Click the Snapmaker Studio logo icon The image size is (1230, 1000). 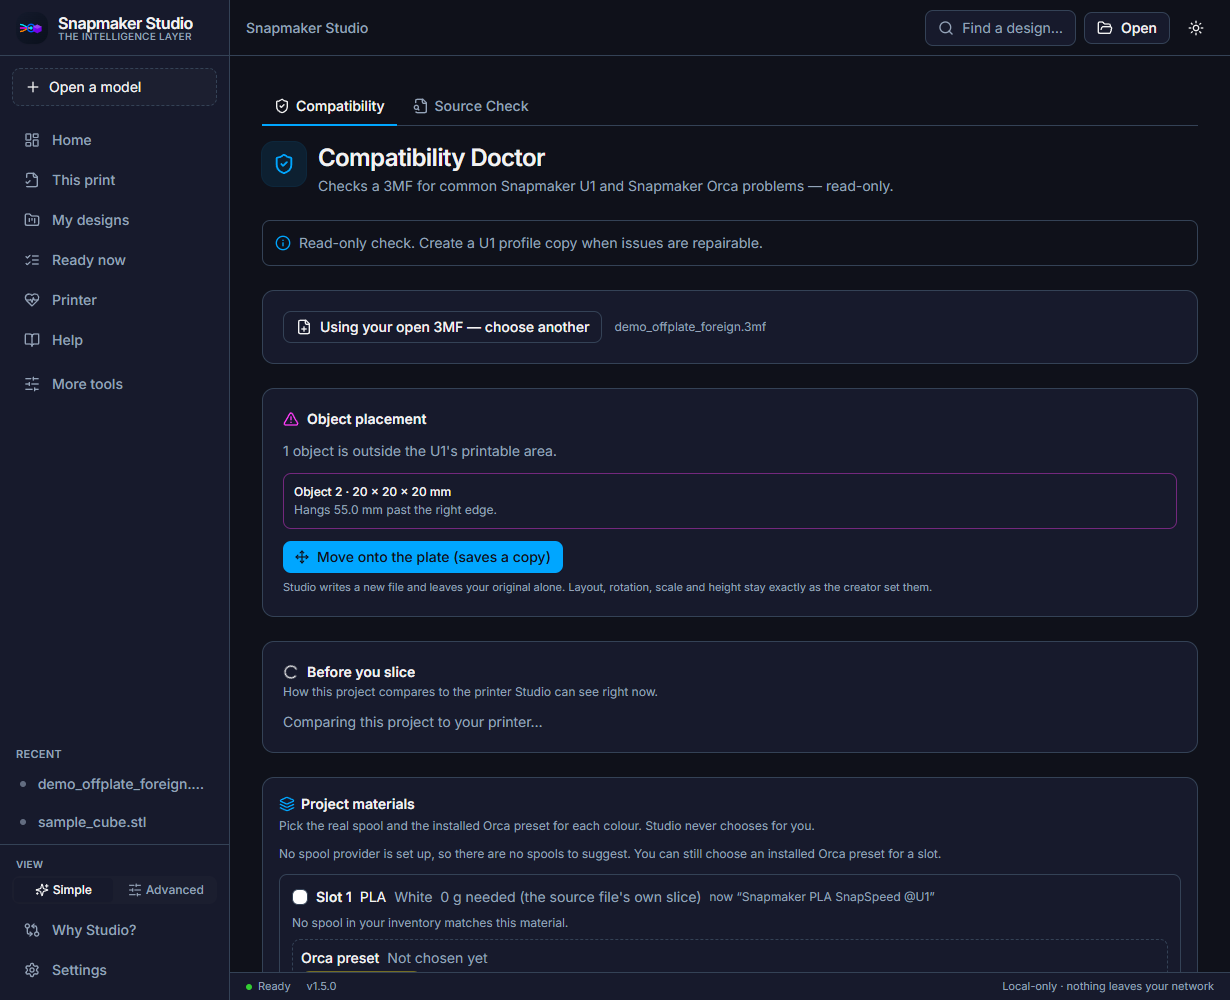tap(32, 28)
